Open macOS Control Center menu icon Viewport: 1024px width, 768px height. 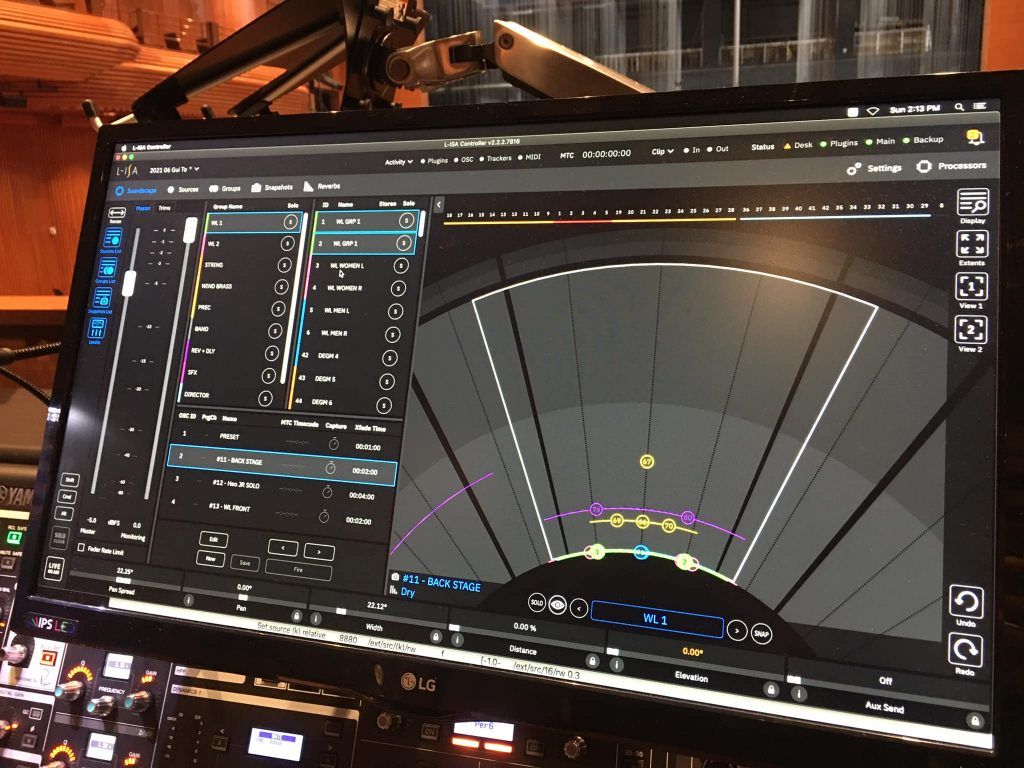click(x=980, y=105)
